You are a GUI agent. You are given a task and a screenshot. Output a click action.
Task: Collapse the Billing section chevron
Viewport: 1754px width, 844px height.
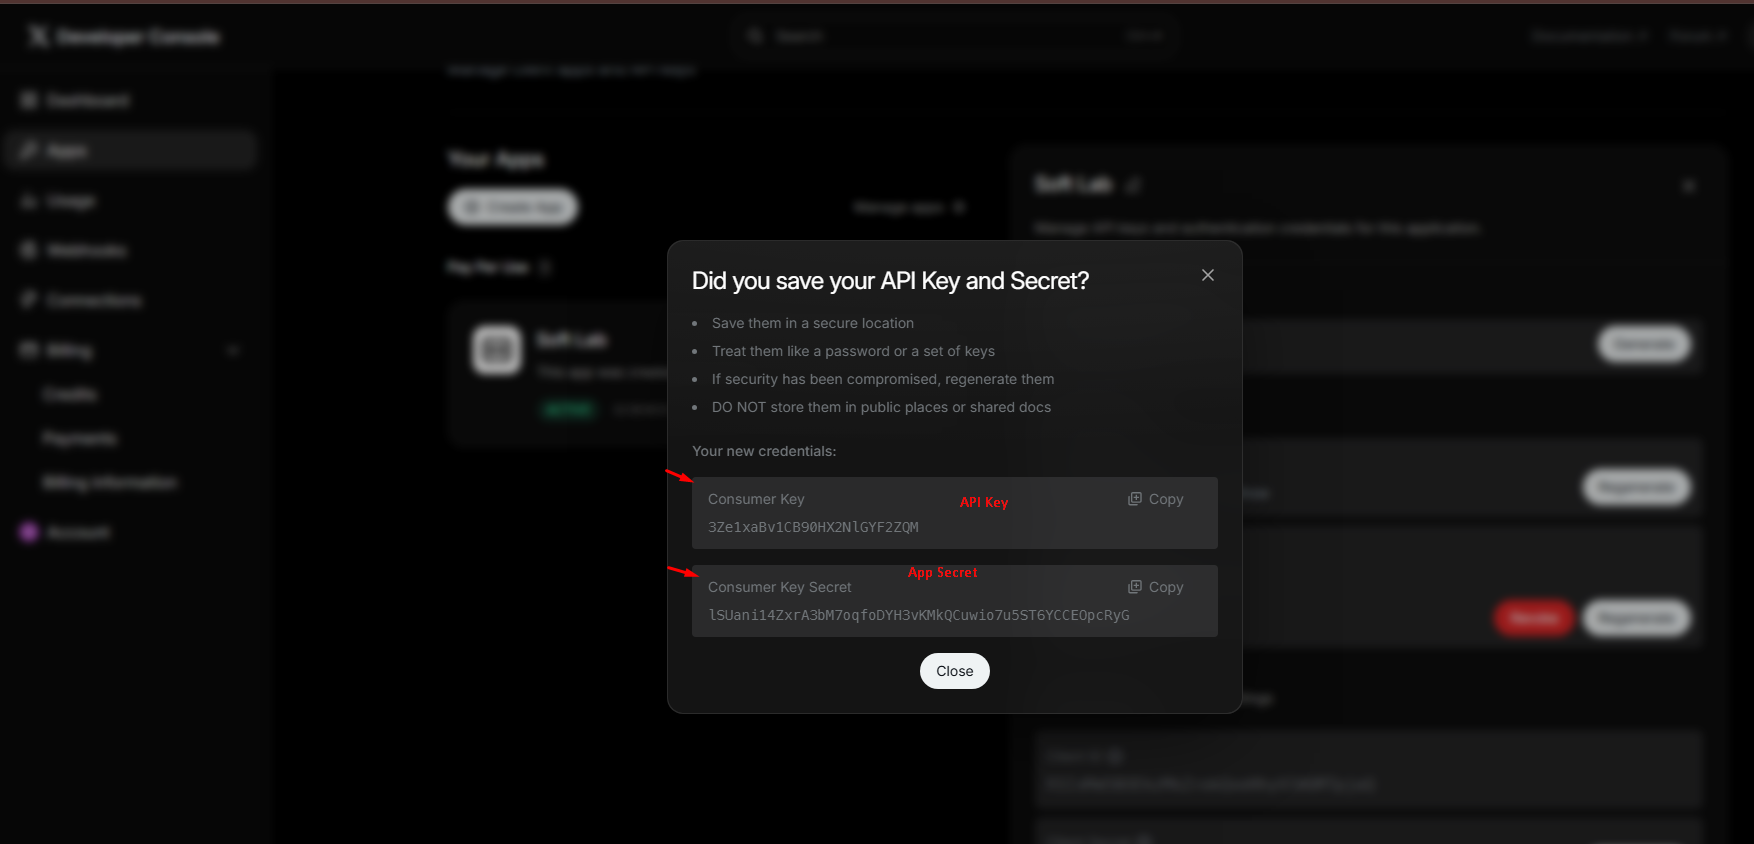click(233, 350)
